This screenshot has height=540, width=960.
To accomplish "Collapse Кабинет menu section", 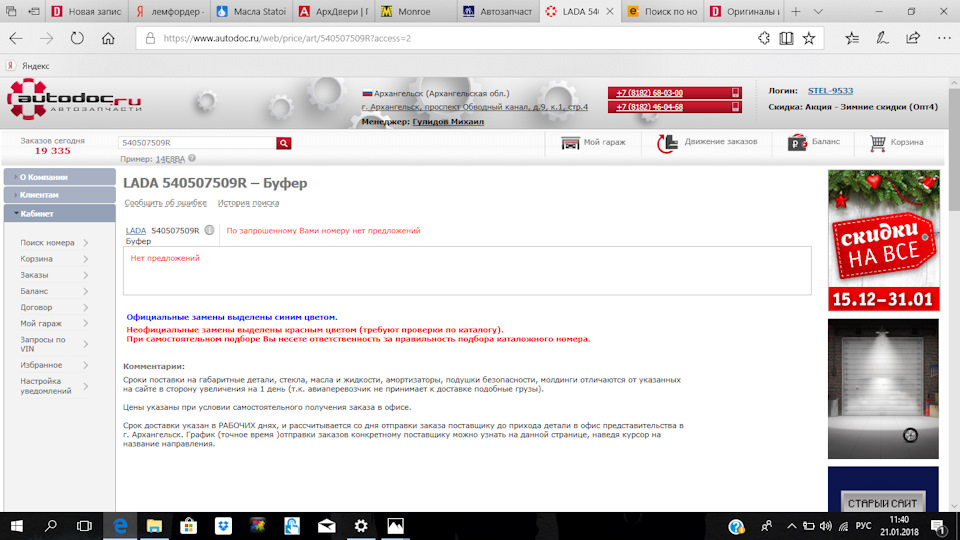I will (x=59, y=214).
